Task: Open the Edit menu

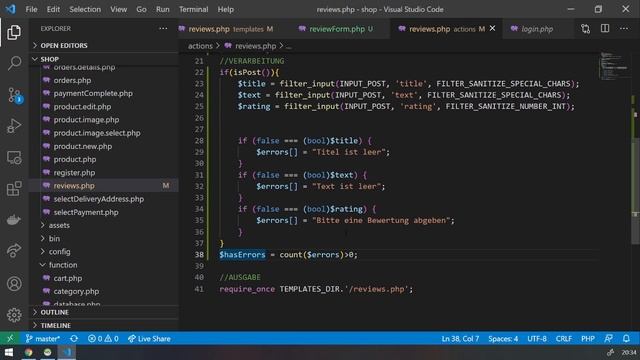Action: 53,9
